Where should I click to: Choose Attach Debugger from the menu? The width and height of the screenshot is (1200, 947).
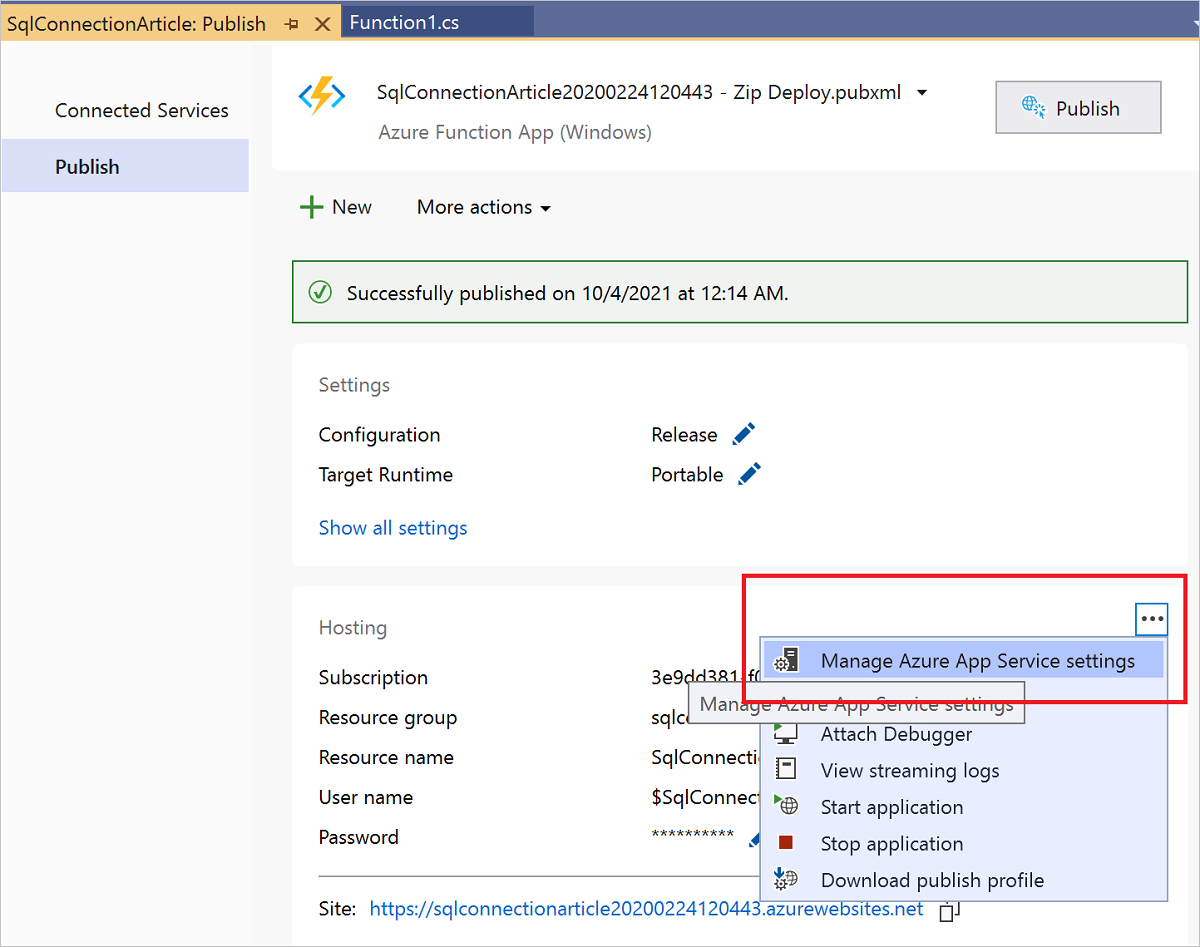pyautogui.click(x=895, y=734)
